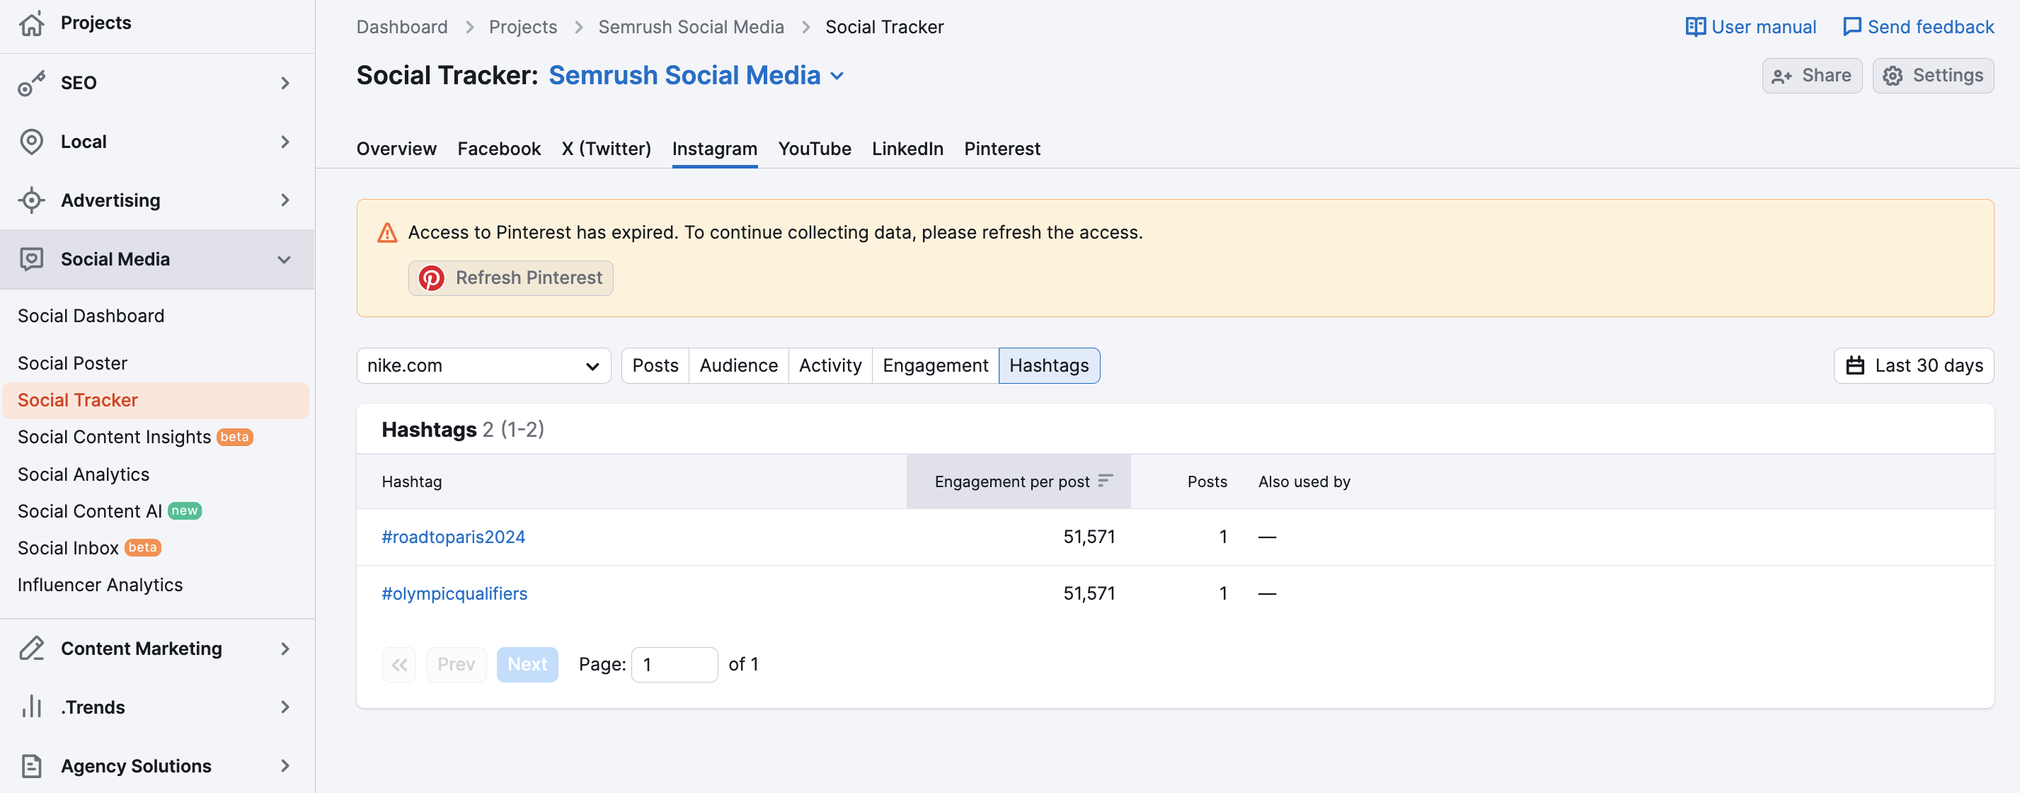The width and height of the screenshot is (2020, 793).
Task: Click the calendar icon in date picker
Action: (x=1855, y=366)
